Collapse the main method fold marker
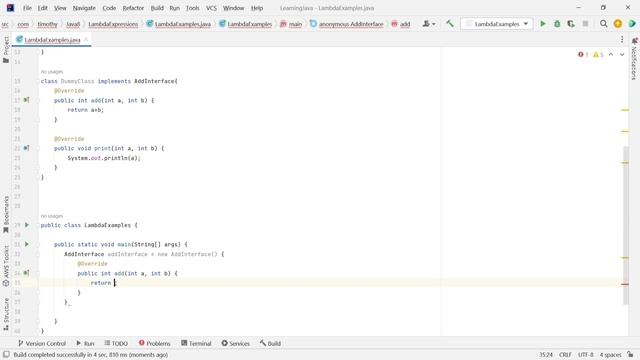The image size is (640, 360). (x=37, y=244)
